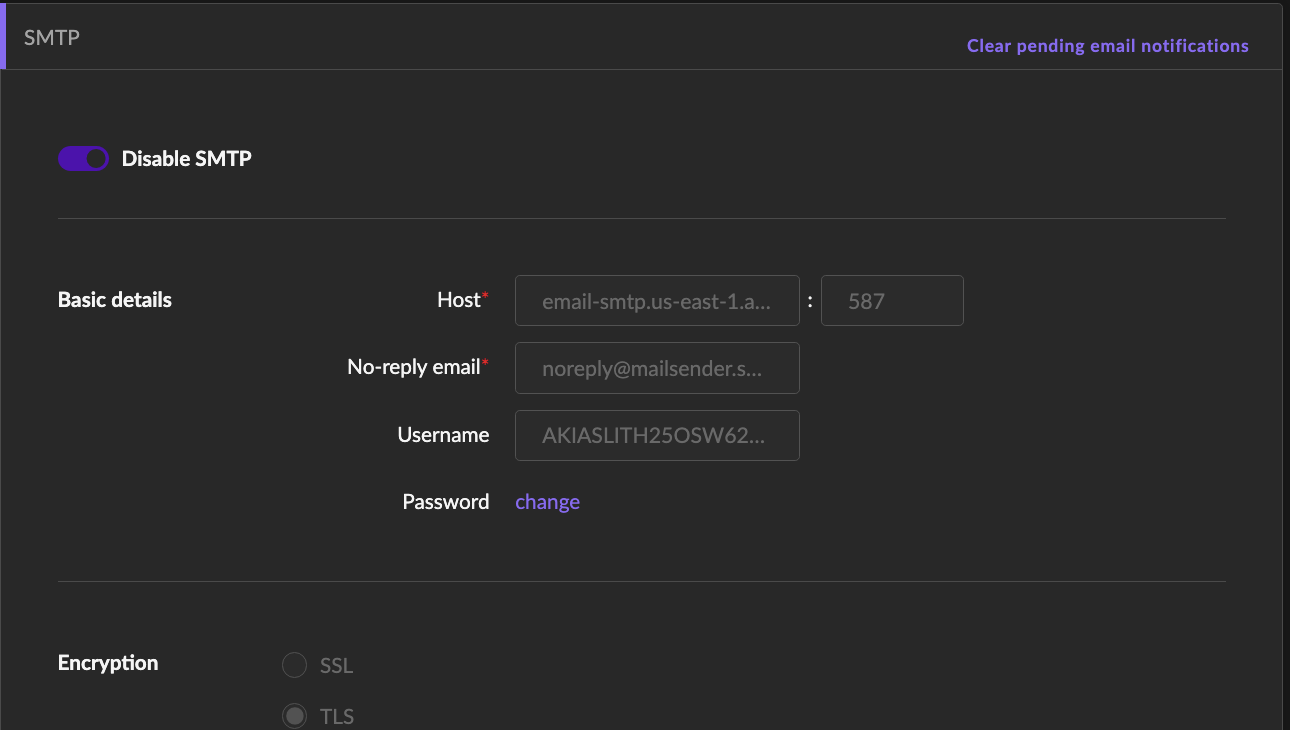Click the Username field label

443,435
